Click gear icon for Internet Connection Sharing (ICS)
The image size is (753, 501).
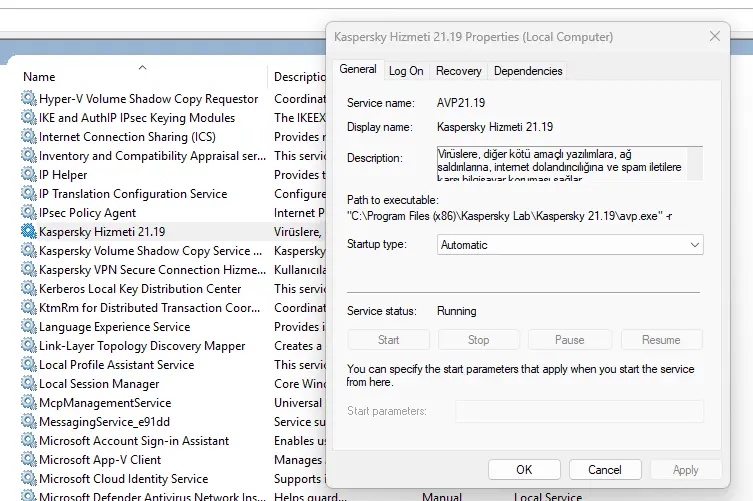point(29,136)
